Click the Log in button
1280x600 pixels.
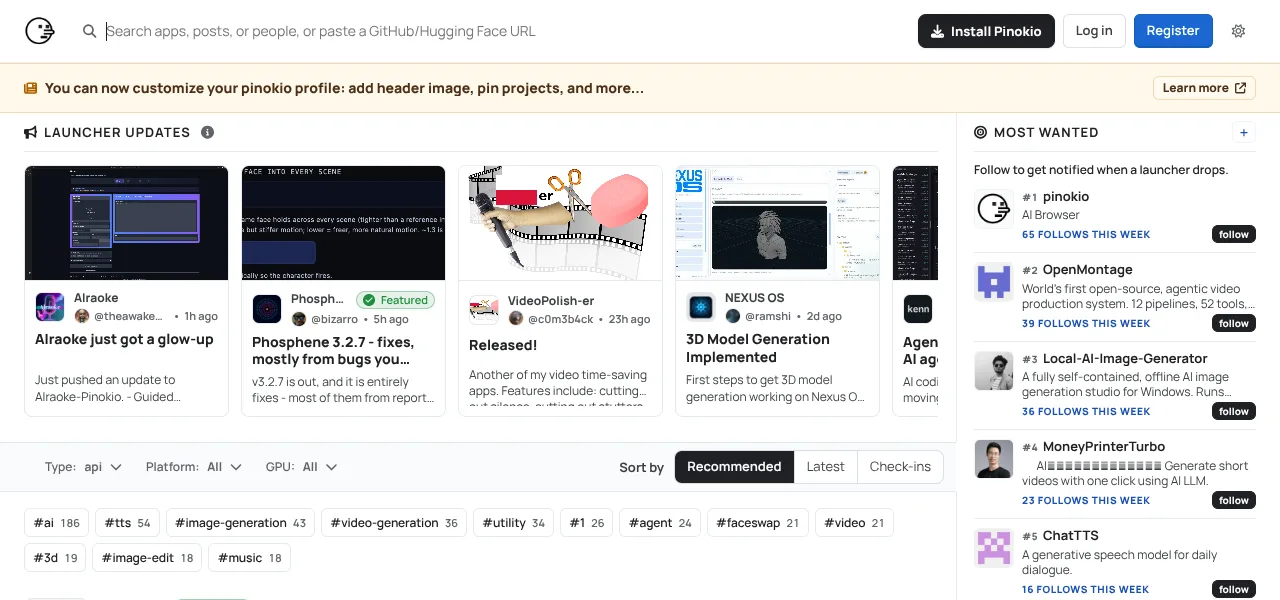tap(1094, 31)
